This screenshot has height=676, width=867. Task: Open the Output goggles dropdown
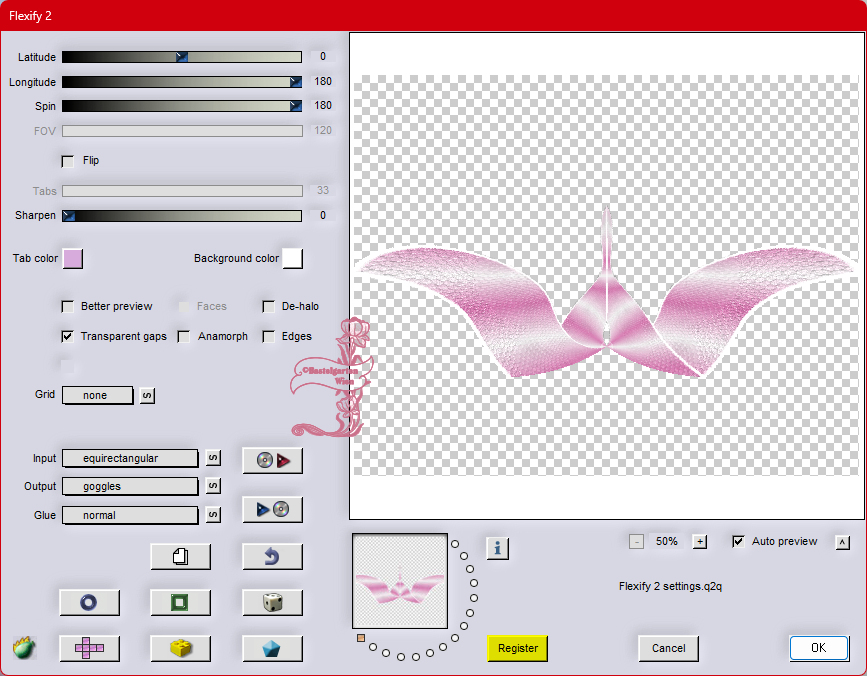click(x=130, y=486)
